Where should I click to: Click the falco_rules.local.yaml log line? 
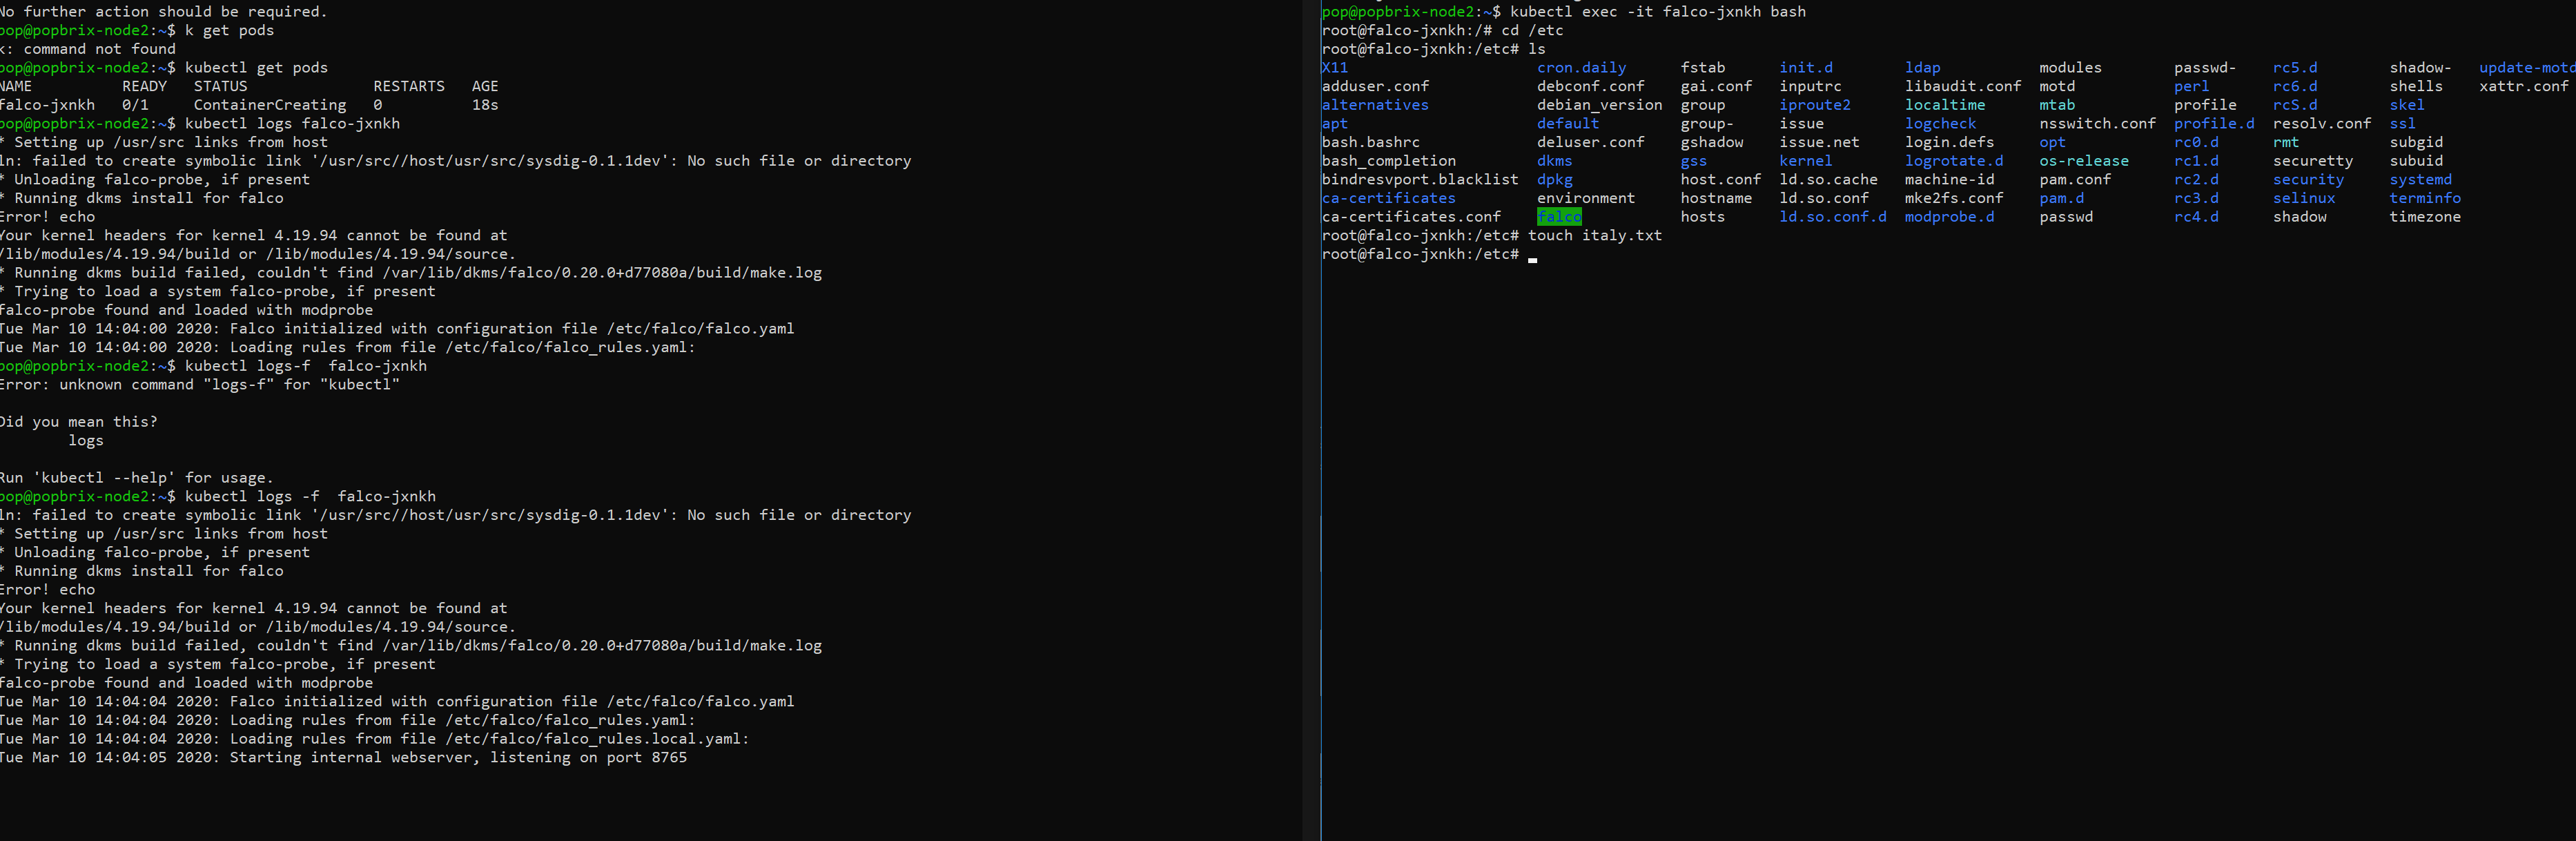click(x=374, y=739)
